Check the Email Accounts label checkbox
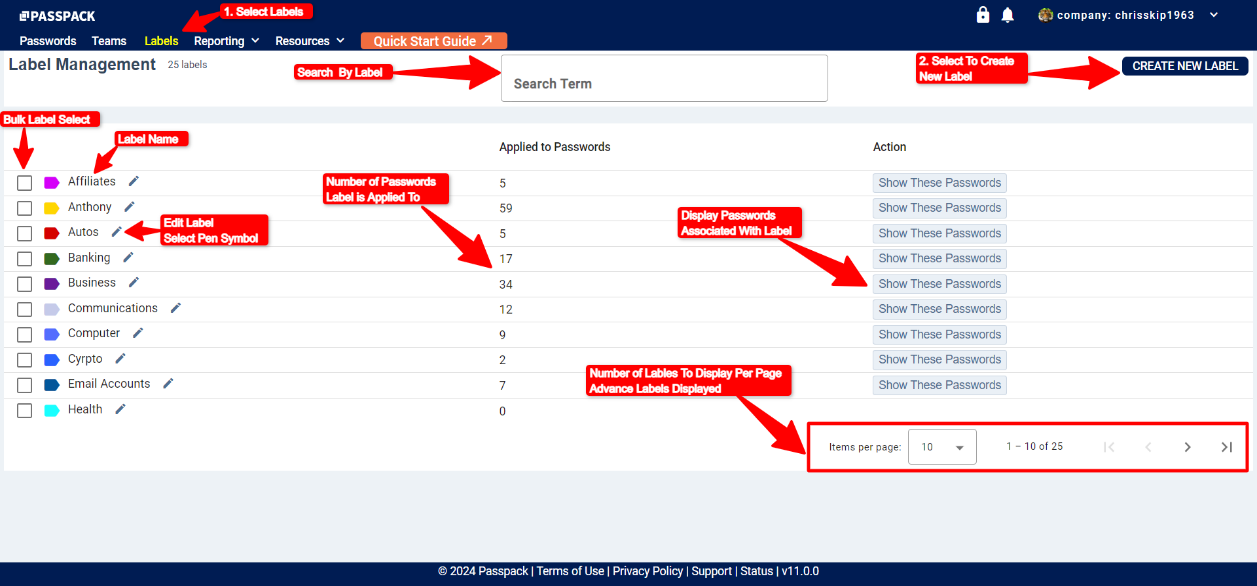1257x586 pixels. tap(25, 385)
